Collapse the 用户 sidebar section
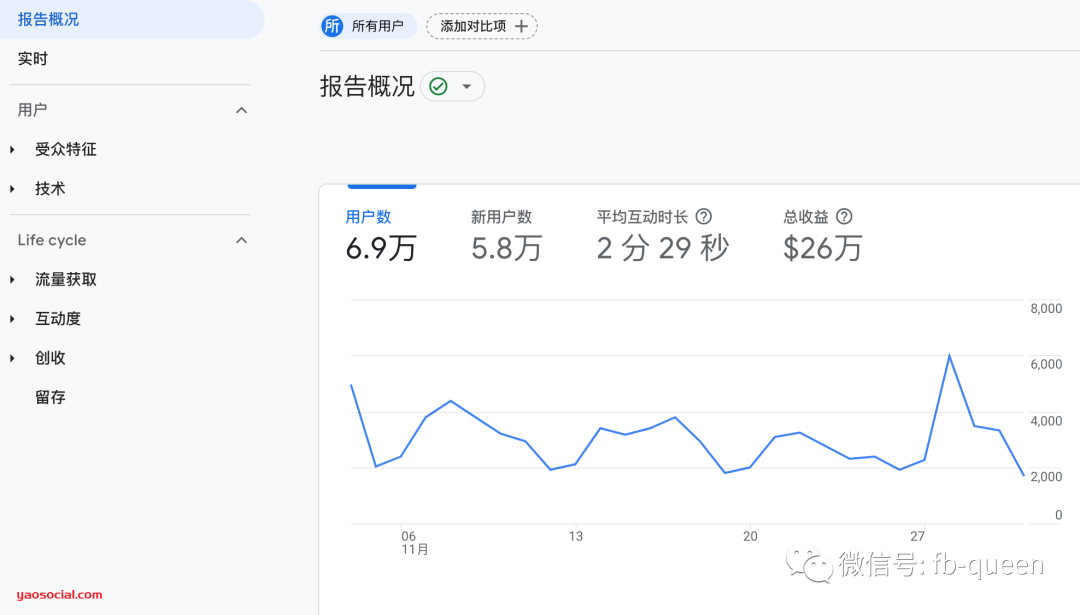The image size is (1080, 615). pos(241,110)
